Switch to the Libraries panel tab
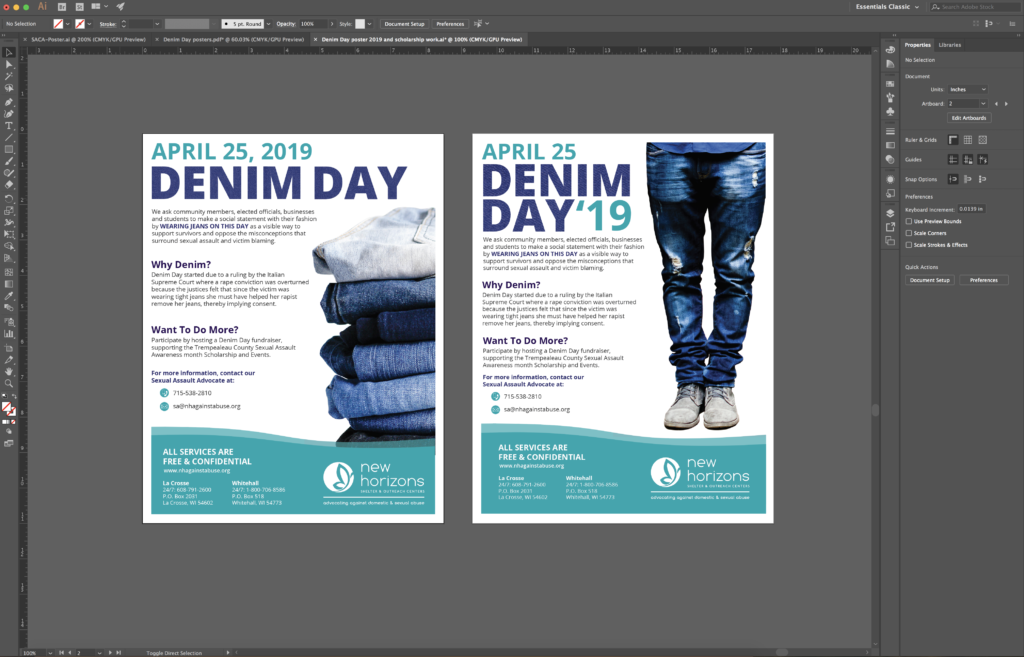 pos(949,45)
